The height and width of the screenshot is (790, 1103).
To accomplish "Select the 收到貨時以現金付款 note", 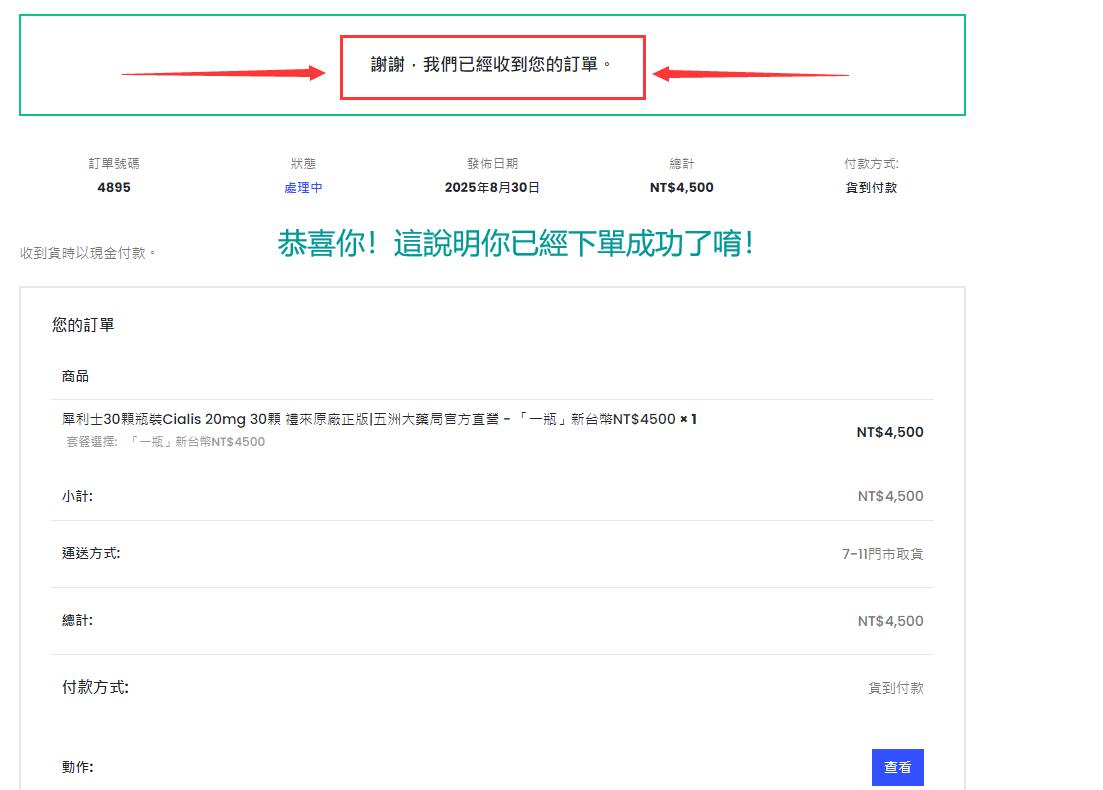I will click(88, 253).
